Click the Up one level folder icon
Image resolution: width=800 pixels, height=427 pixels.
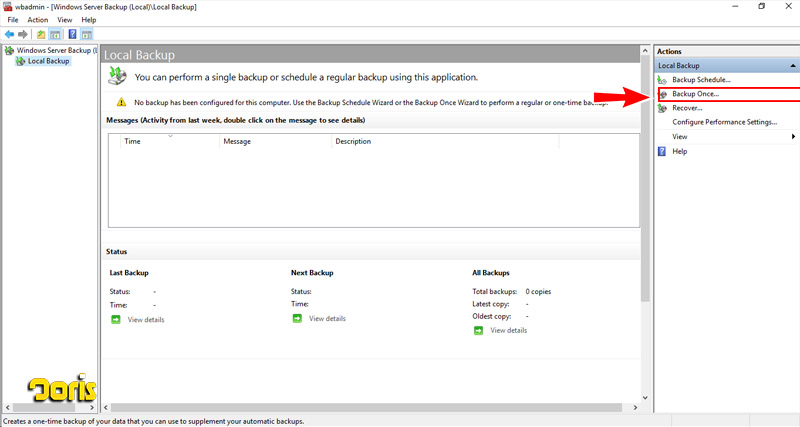point(41,34)
